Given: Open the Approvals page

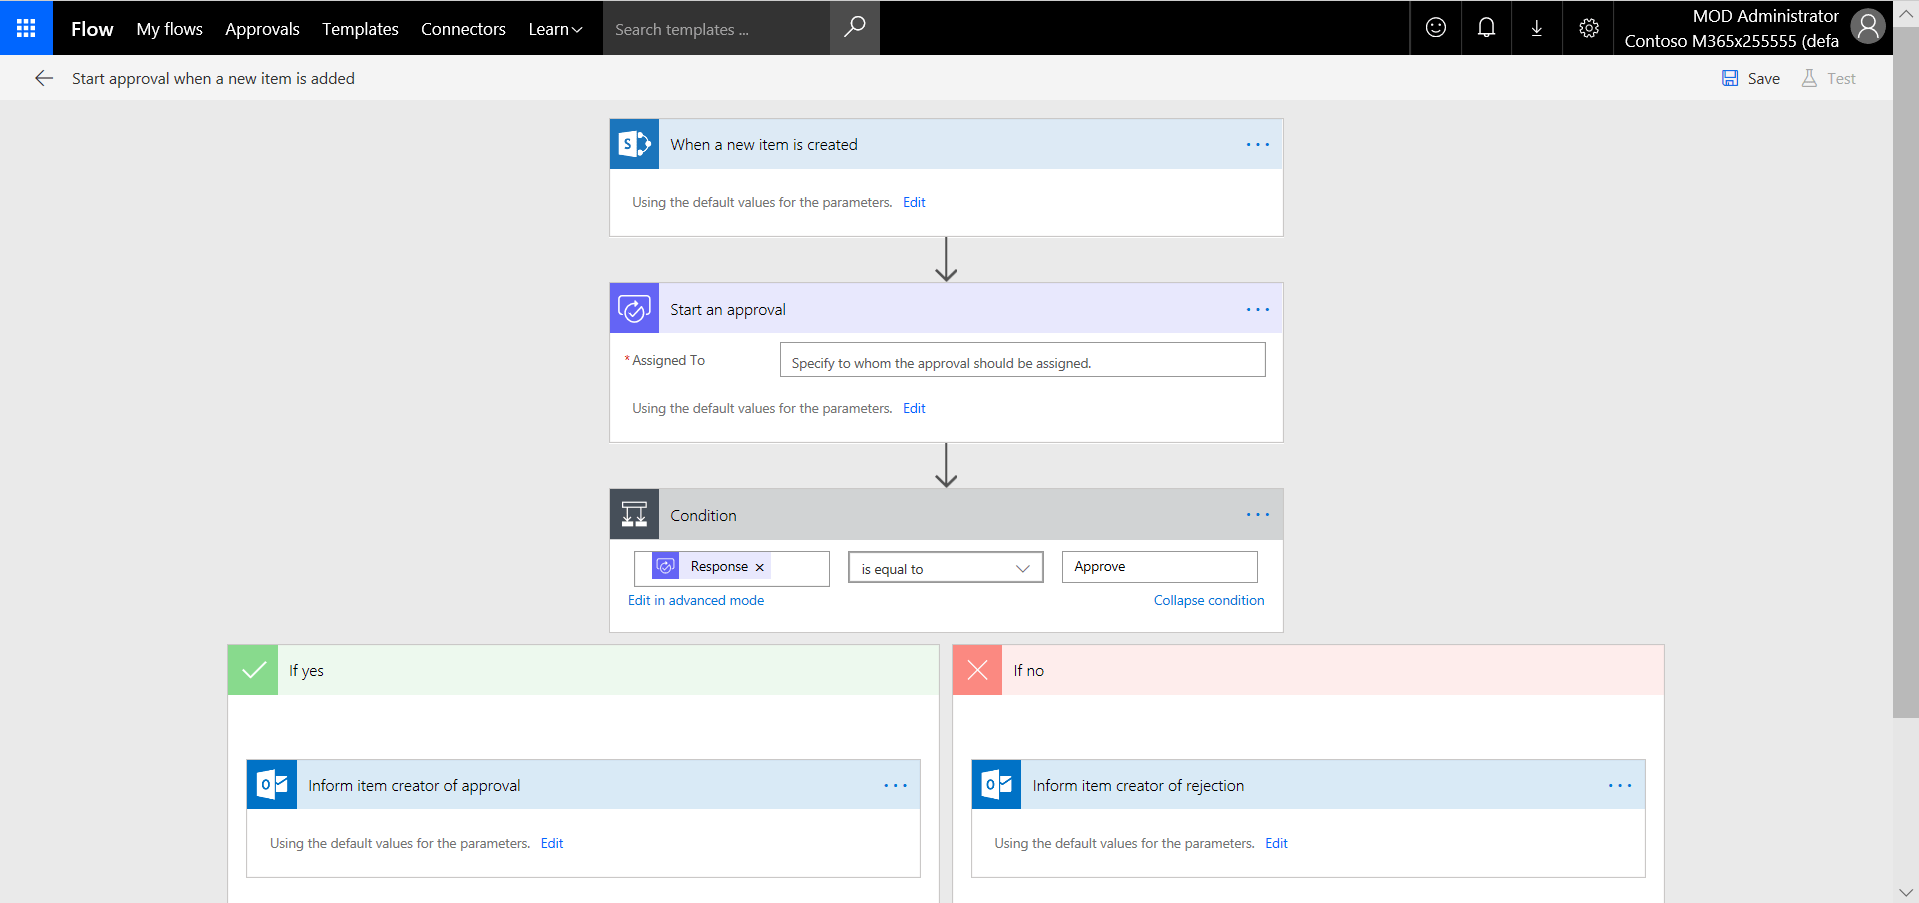Looking at the screenshot, I should pyautogui.click(x=262, y=29).
